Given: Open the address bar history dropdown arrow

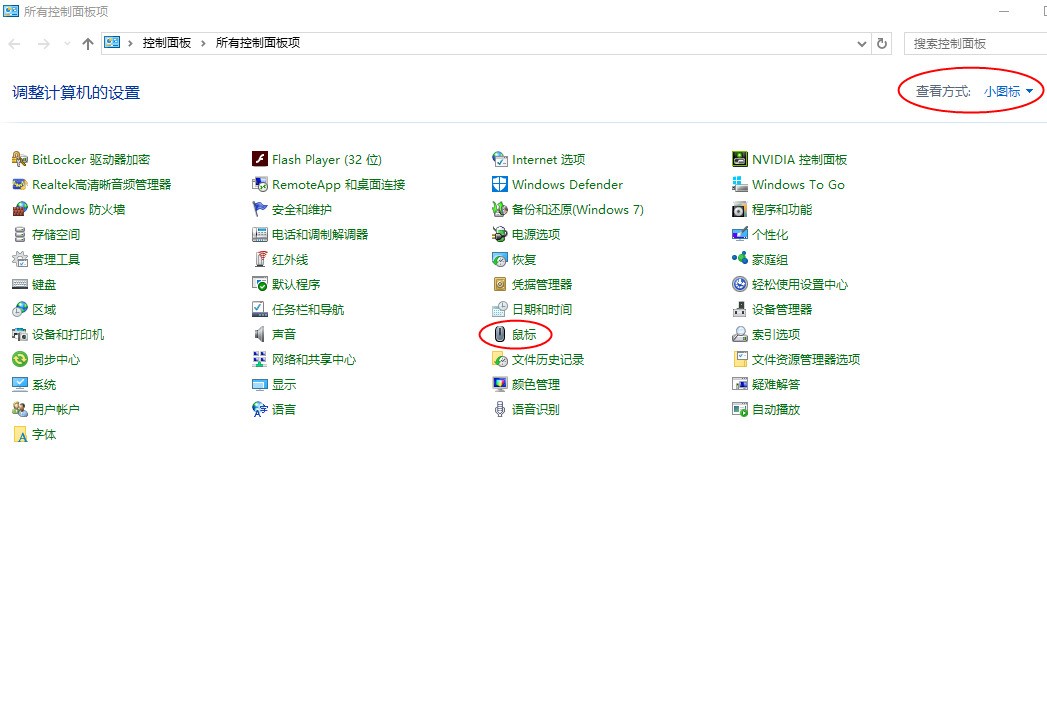Looking at the screenshot, I should [x=863, y=44].
